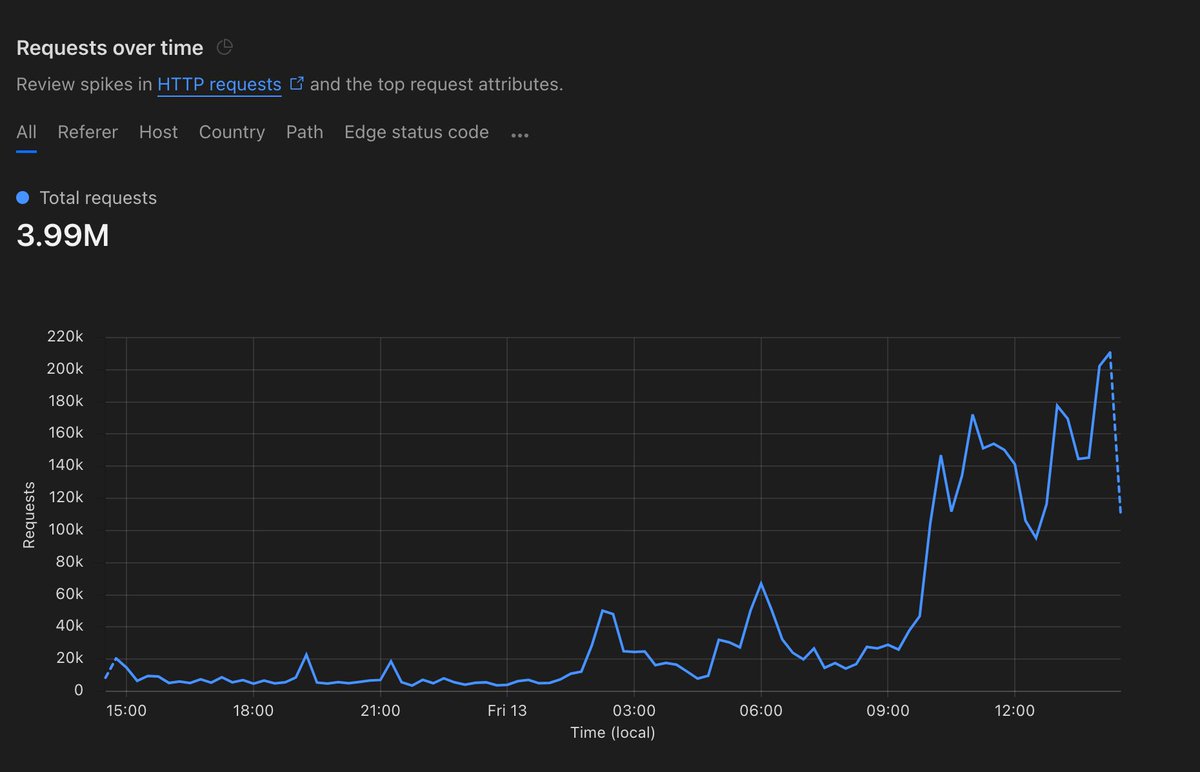Click the Time (local) axis title
Screen dimensions: 1200x772
pyautogui.click(x=614, y=732)
